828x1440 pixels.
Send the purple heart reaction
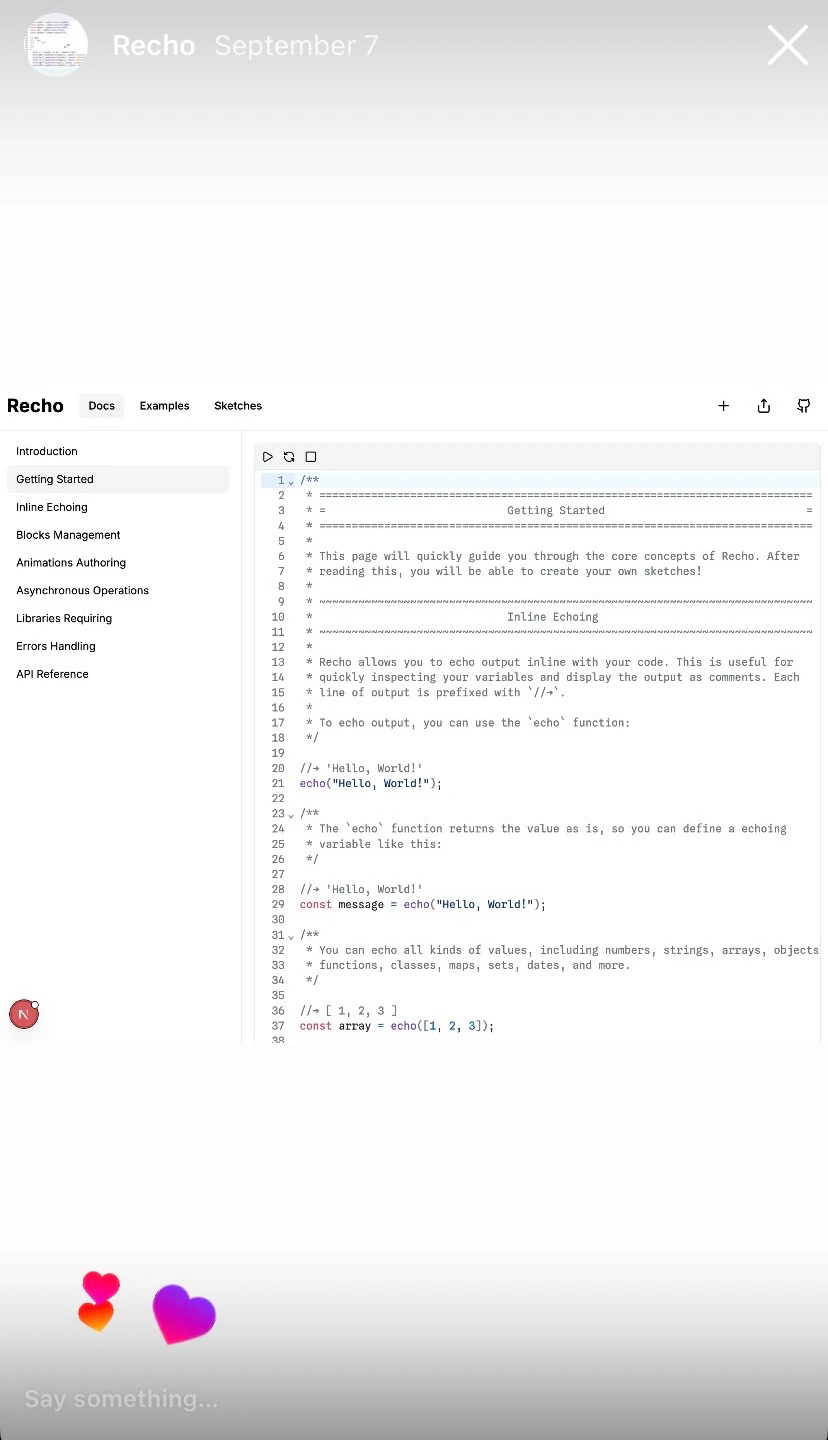pyautogui.click(x=184, y=1314)
